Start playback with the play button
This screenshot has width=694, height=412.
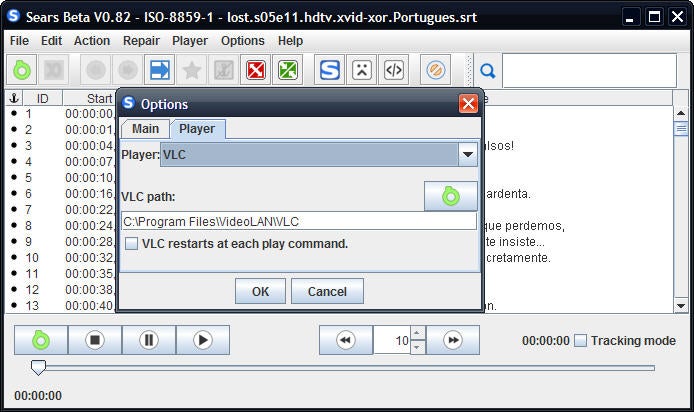click(203, 340)
